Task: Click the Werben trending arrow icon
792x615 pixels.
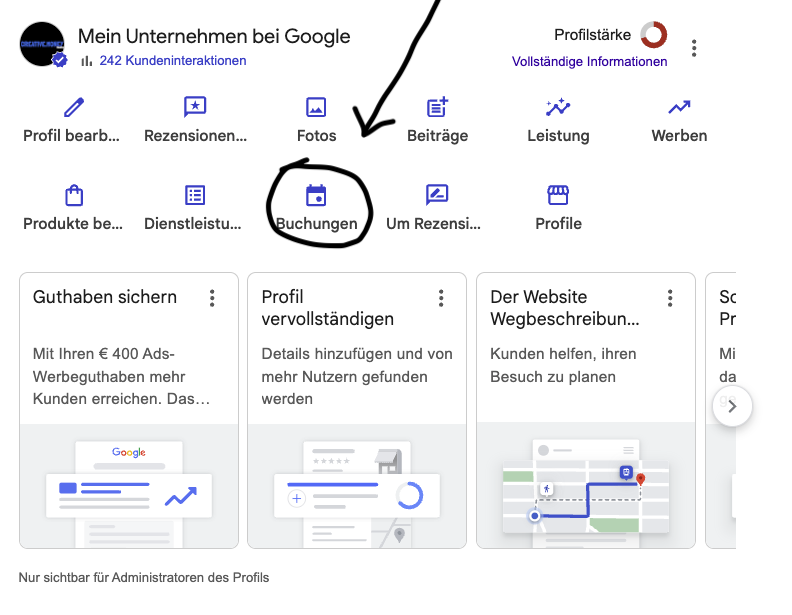Action: tap(679, 107)
